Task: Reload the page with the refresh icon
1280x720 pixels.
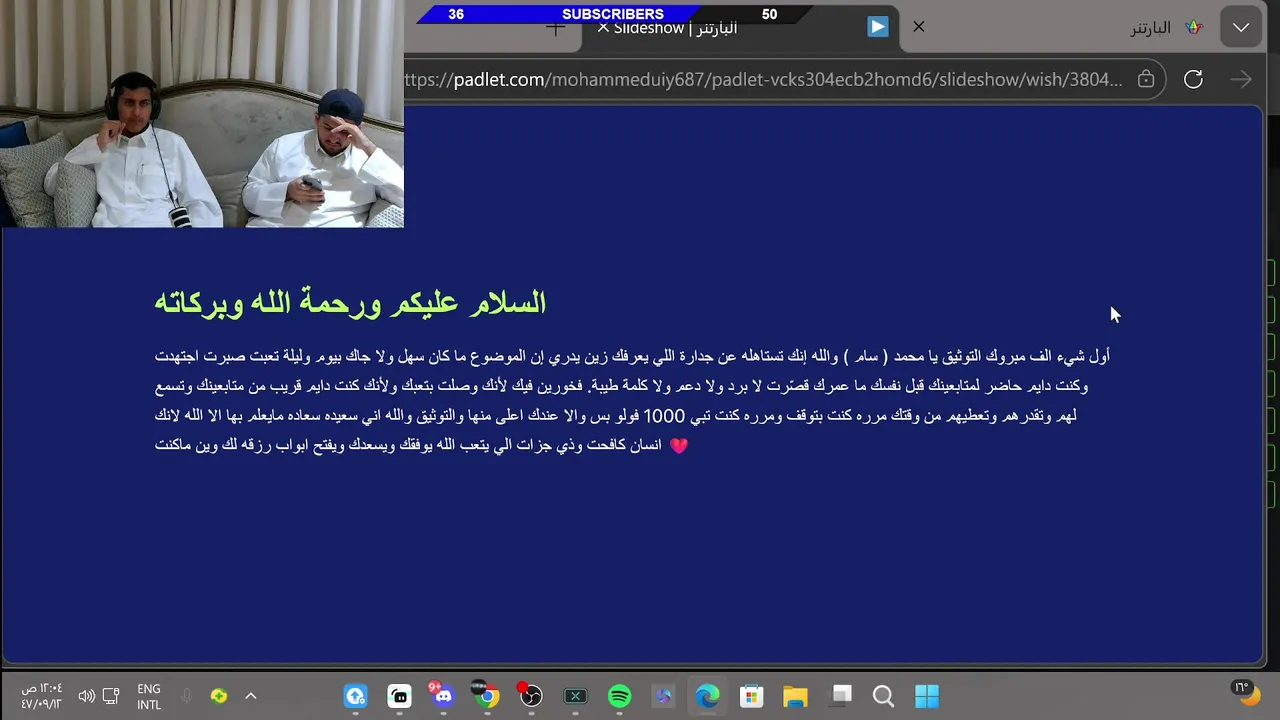Action: pos(1193,80)
